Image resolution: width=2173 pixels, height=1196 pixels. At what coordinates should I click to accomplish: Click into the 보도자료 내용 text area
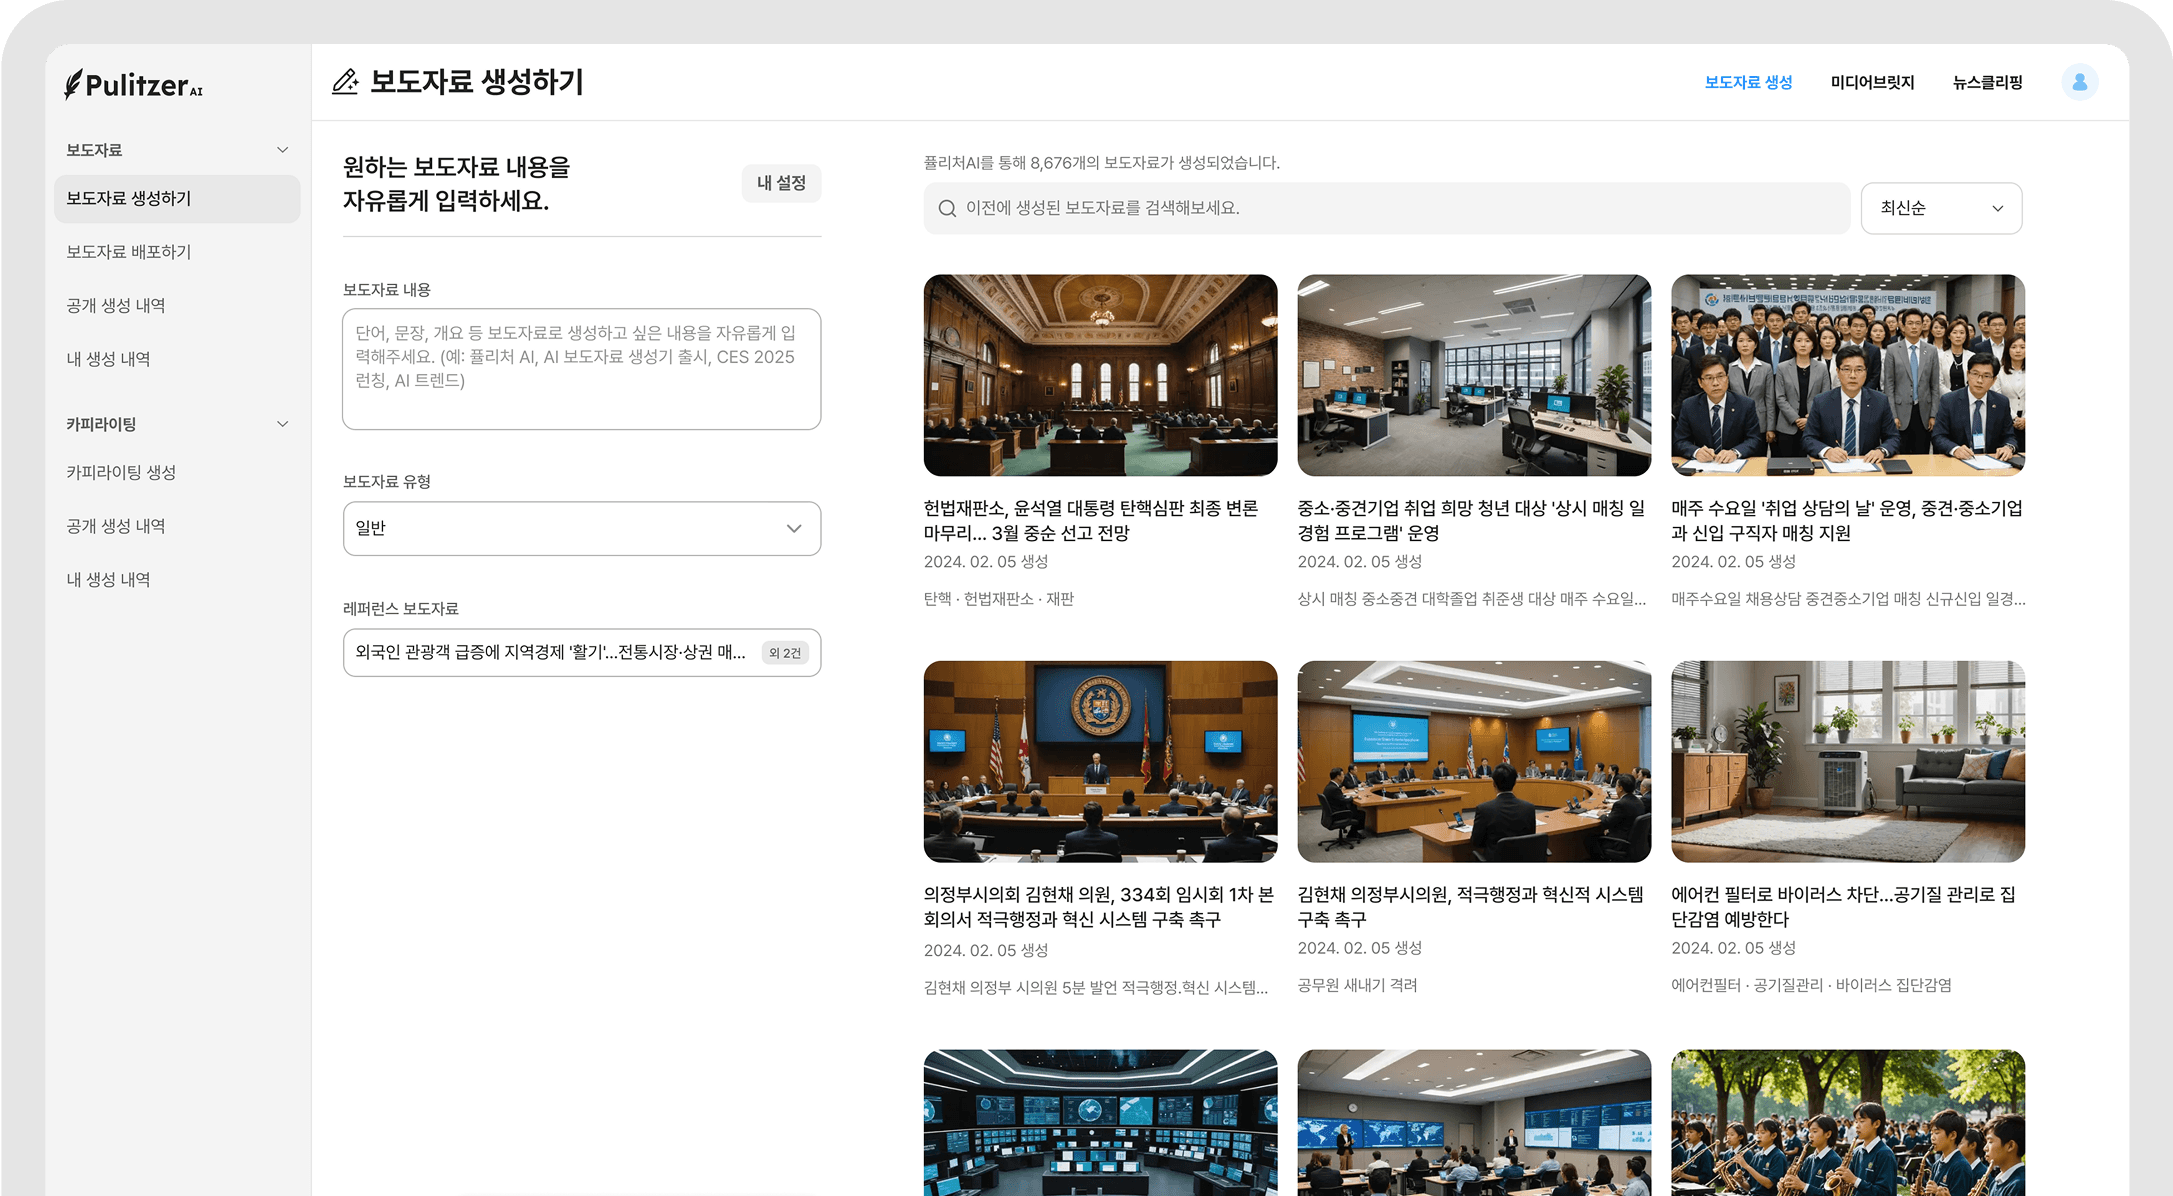point(581,369)
